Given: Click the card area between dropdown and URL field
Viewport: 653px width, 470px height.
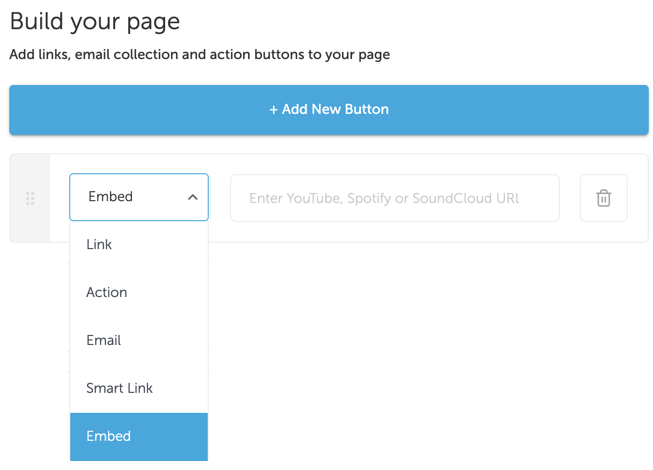Looking at the screenshot, I should [219, 198].
